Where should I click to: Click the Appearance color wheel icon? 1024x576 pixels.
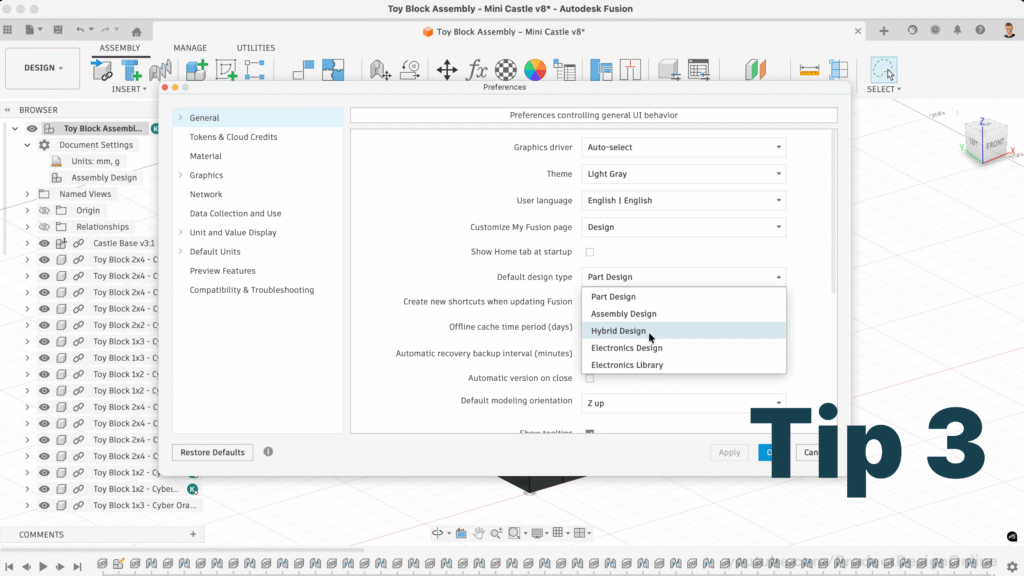coord(536,70)
